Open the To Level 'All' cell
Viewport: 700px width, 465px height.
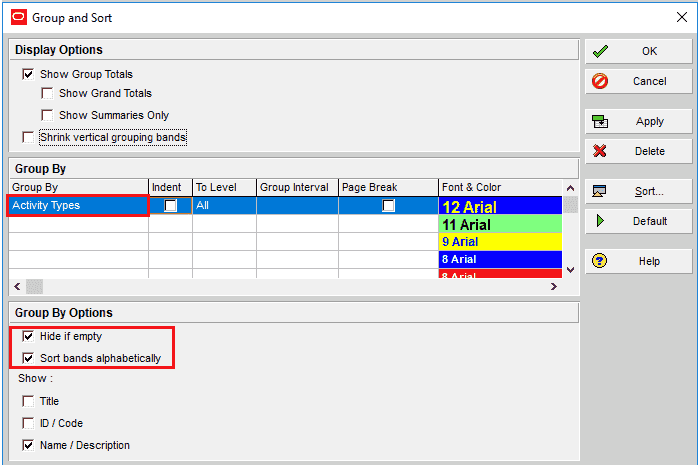point(224,205)
